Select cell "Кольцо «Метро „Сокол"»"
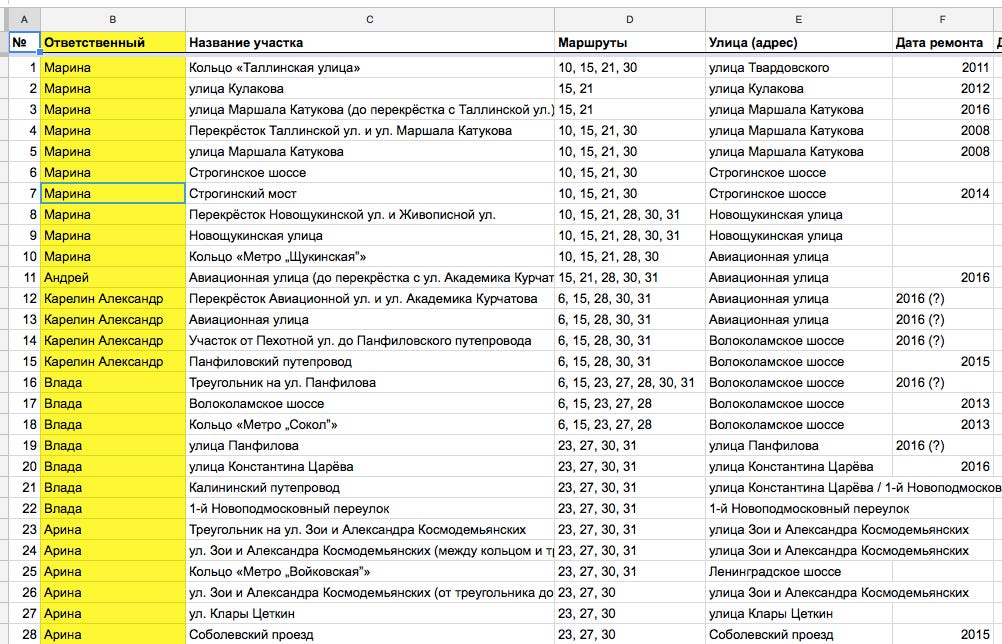This screenshot has width=1002, height=644. pyautogui.click(x=369, y=424)
